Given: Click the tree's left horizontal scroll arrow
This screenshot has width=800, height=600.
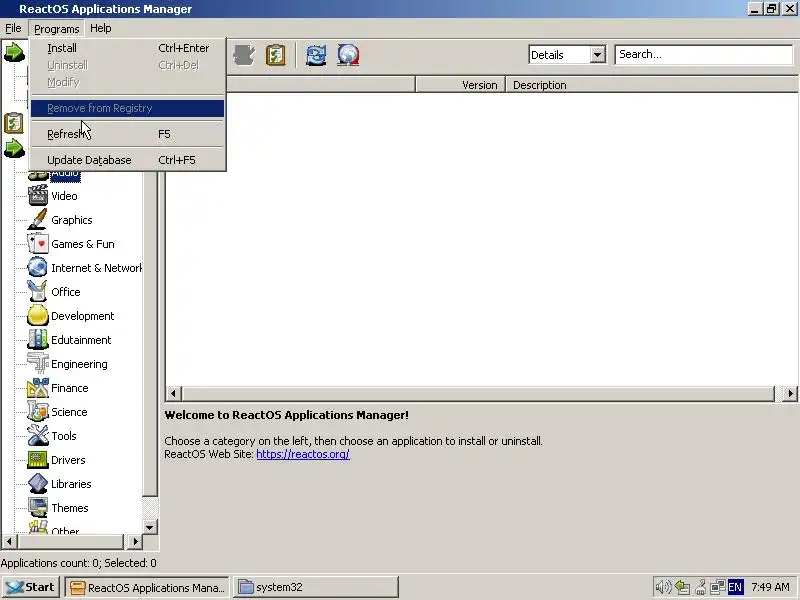Looking at the screenshot, I should [x=9, y=541].
